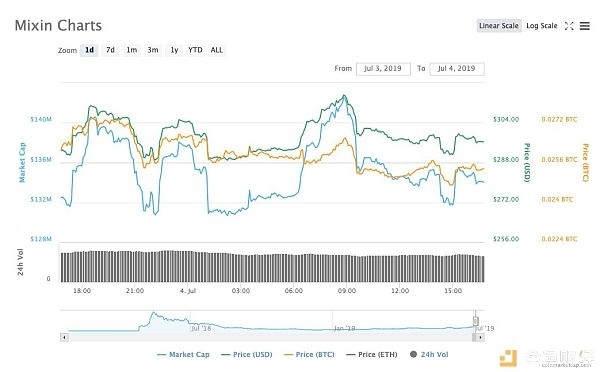Toggle fullscreen chart view icon
600x372 pixels.
569,26
